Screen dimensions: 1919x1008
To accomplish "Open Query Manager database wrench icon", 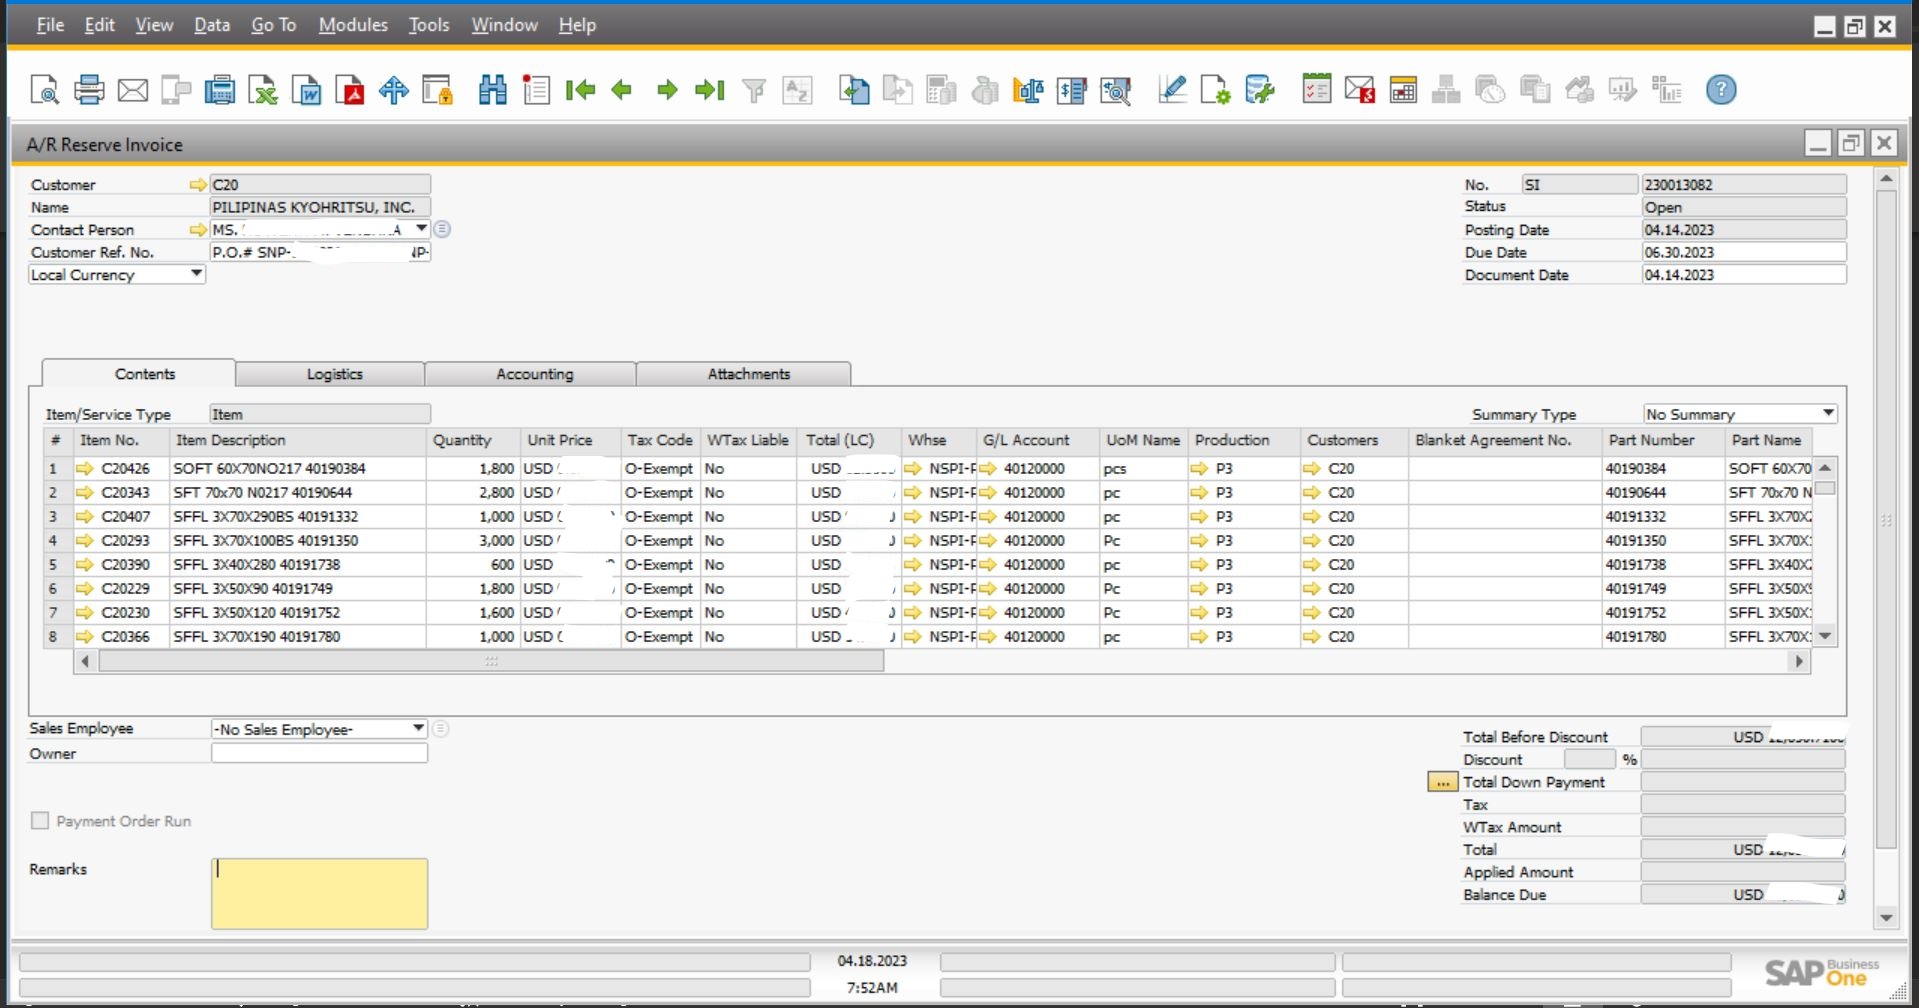I will coord(1260,90).
